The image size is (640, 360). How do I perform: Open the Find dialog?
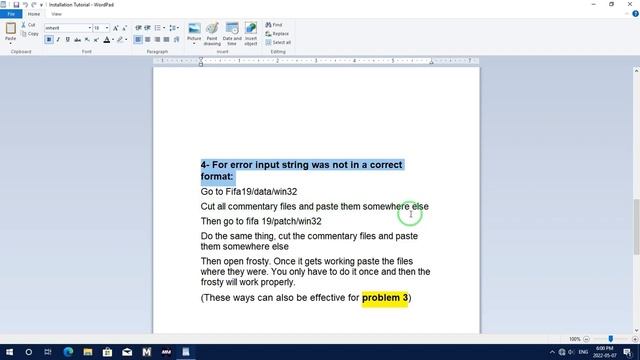(x=274, y=25)
